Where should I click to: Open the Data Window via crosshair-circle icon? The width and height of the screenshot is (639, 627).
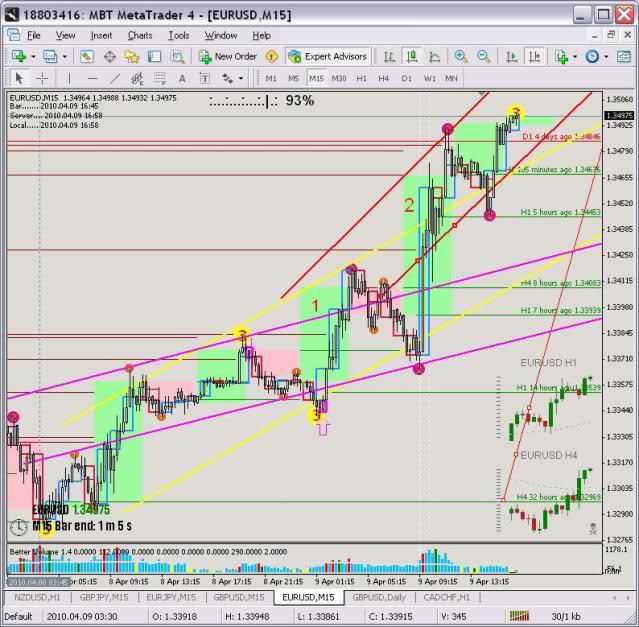coord(110,56)
